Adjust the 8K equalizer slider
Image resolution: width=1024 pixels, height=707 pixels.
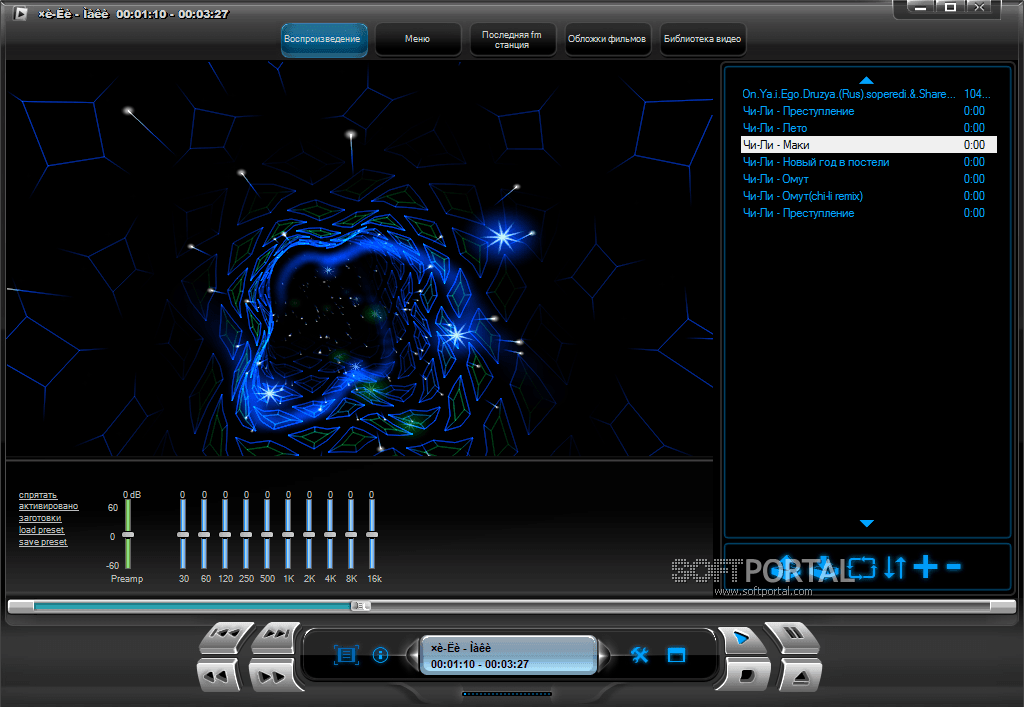pyautogui.click(x=351, y=535)
